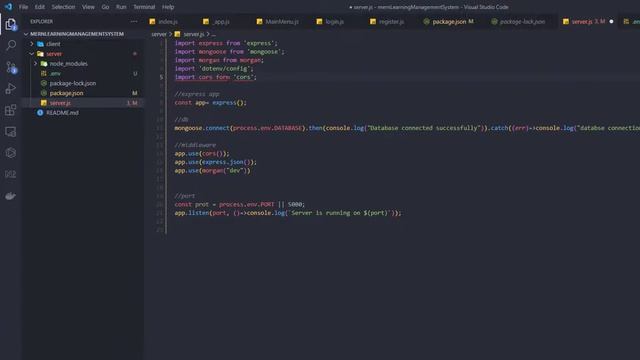This screenshot has width=640, height=360.
Task: Open the Selection menu
Action: click(63, 7)
